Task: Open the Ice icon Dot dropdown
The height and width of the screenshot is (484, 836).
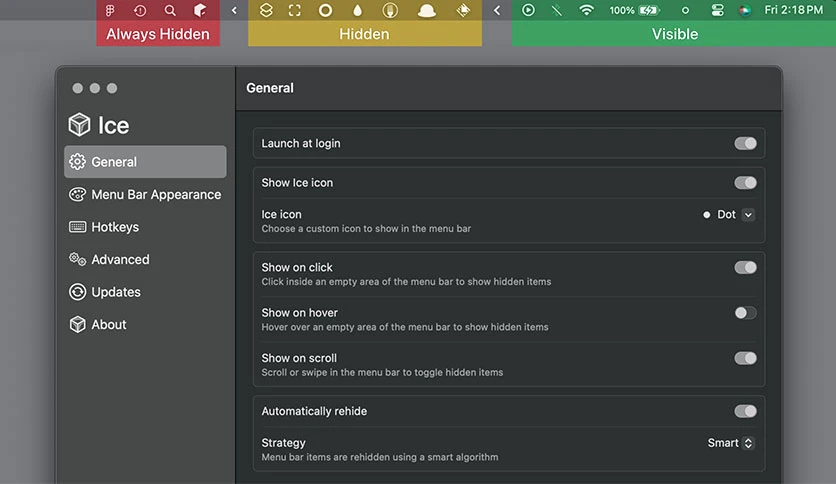Action: coord(728,215)
